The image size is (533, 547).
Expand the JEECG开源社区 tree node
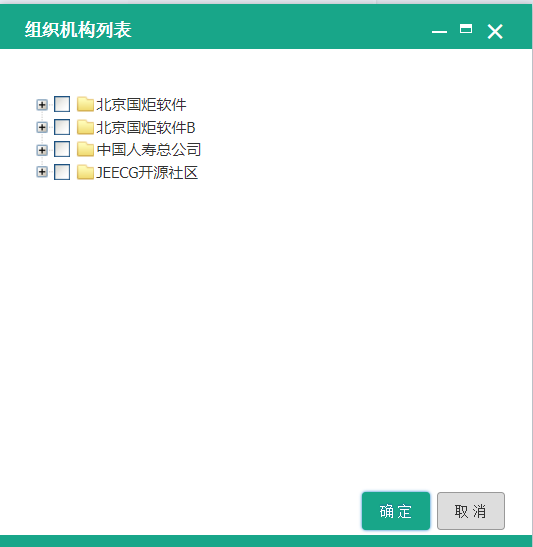(x=42, y=172)
